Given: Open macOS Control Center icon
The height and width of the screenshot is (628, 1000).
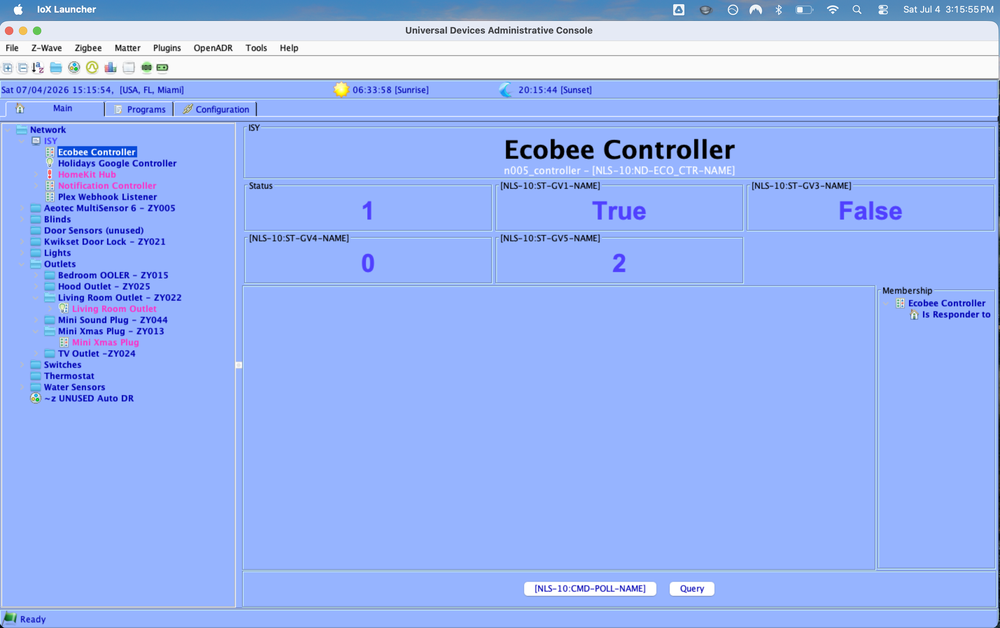Looking at the screenshot, I should (x=883, y=10).
